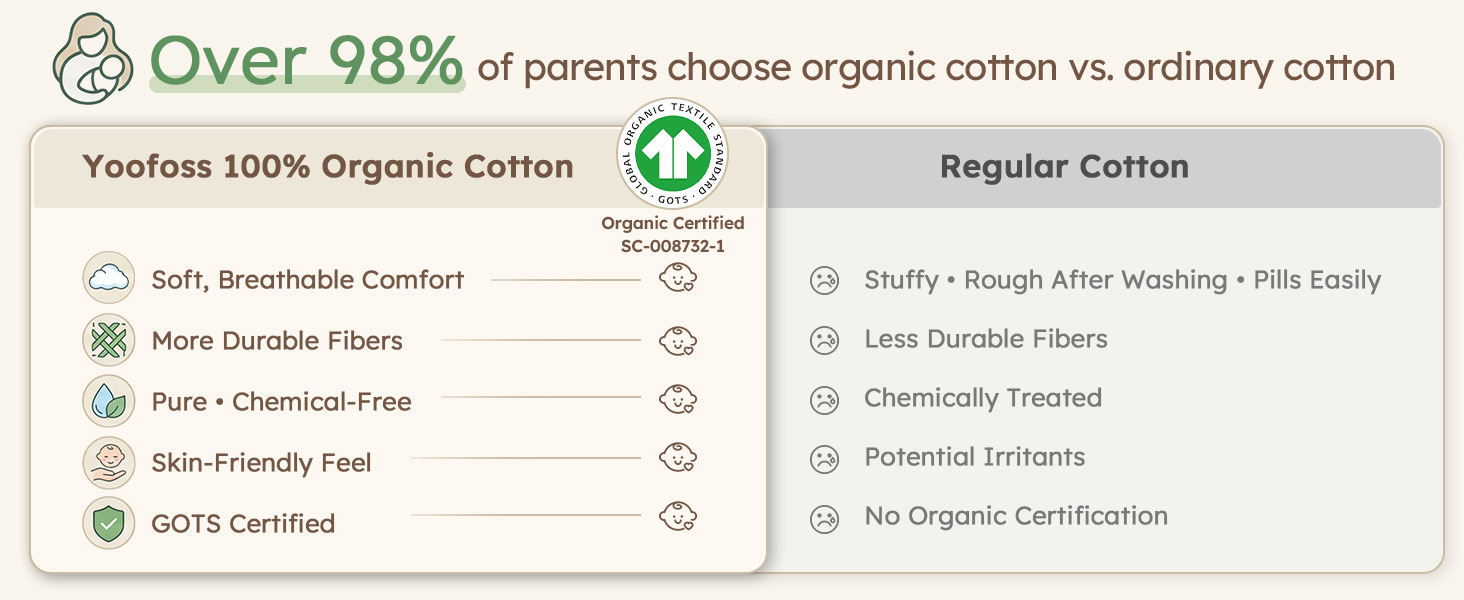Select the cloud icon beside Soft, Breathable Comfort
Viewport: 1464px width, 600px height.
108,279
